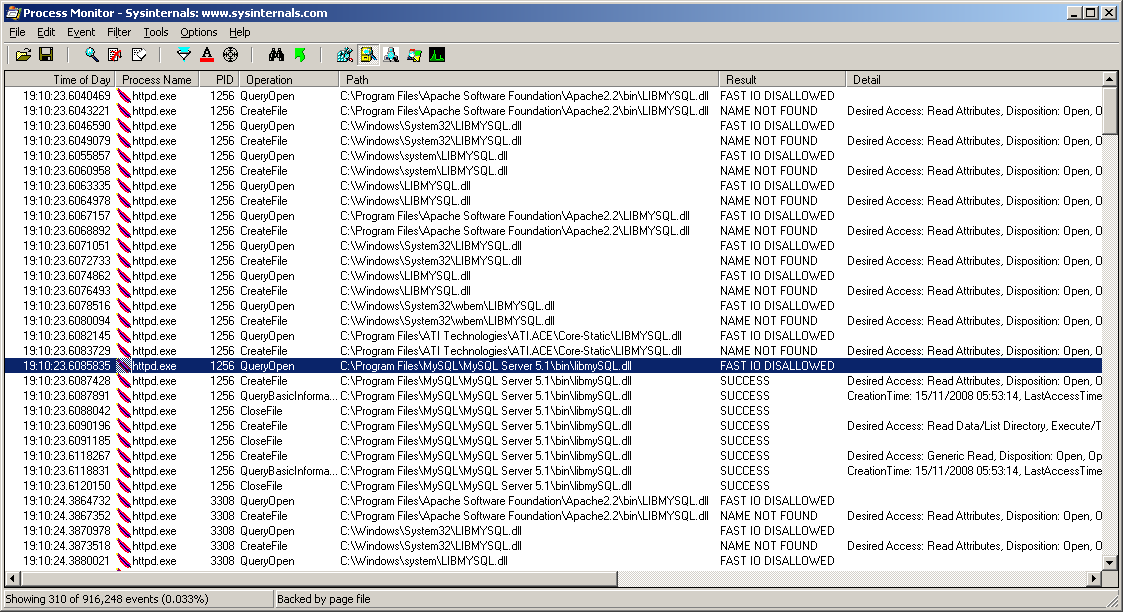This screenshot has height=612, width=1123.
Task: Click the httpd.exe icon in row 19:10:24.3880021
Action: pyautogui.click(x=124, y=561)
